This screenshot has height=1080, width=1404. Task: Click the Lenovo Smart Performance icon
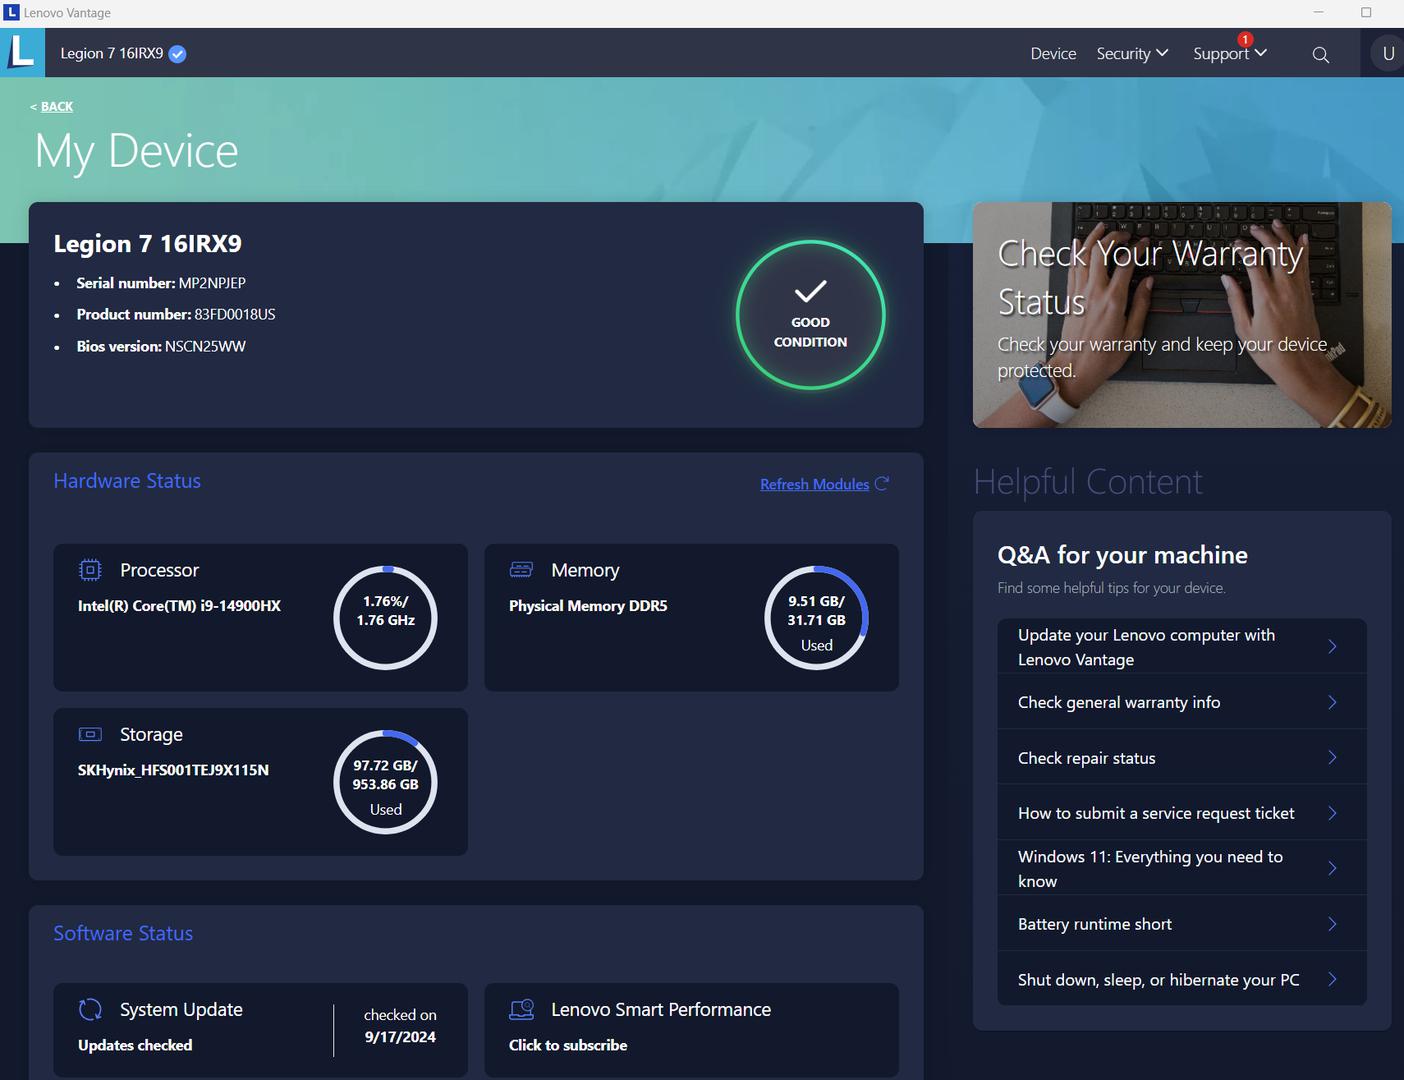(x=521, y=1010)
